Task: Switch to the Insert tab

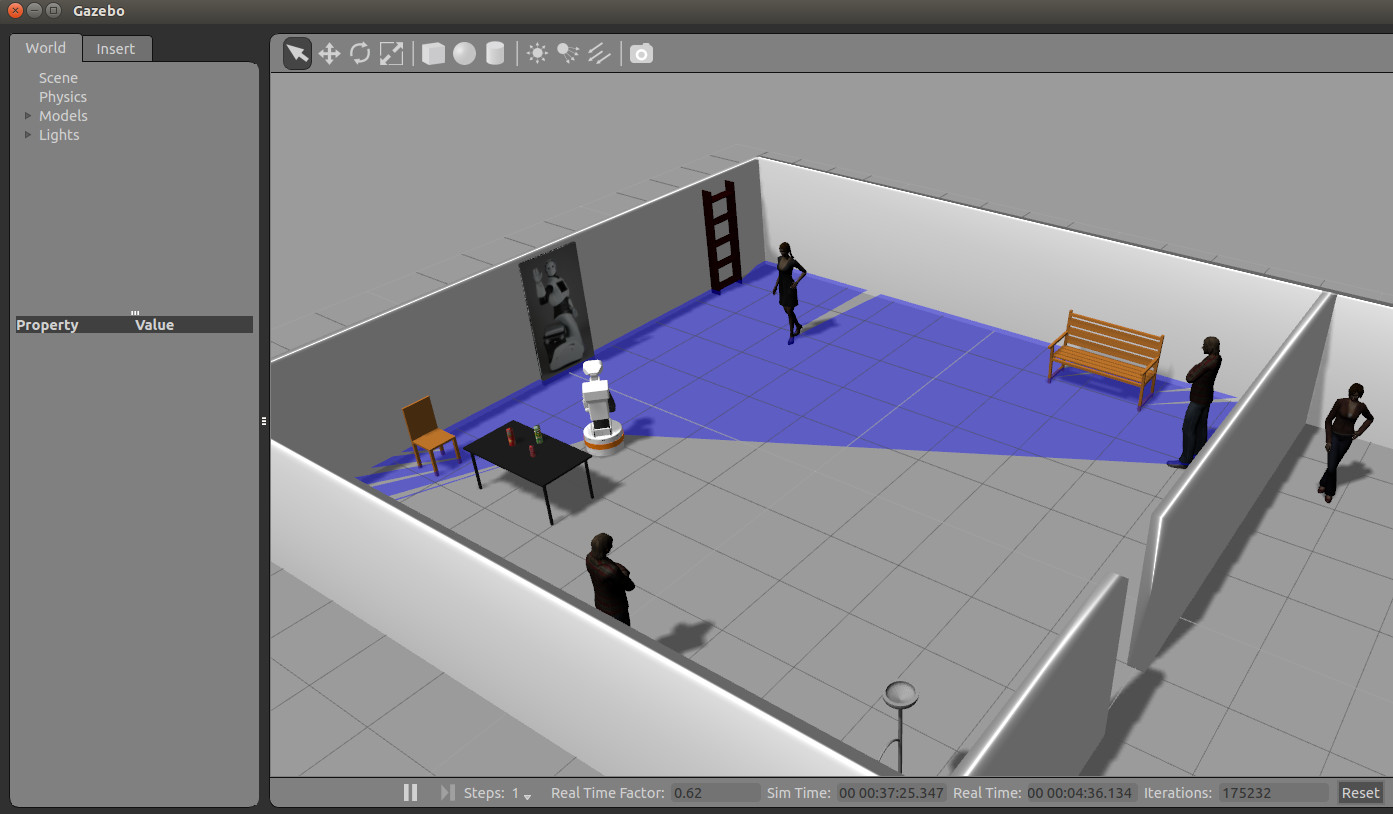Action: pyautogui.click(x=116, y=49)
